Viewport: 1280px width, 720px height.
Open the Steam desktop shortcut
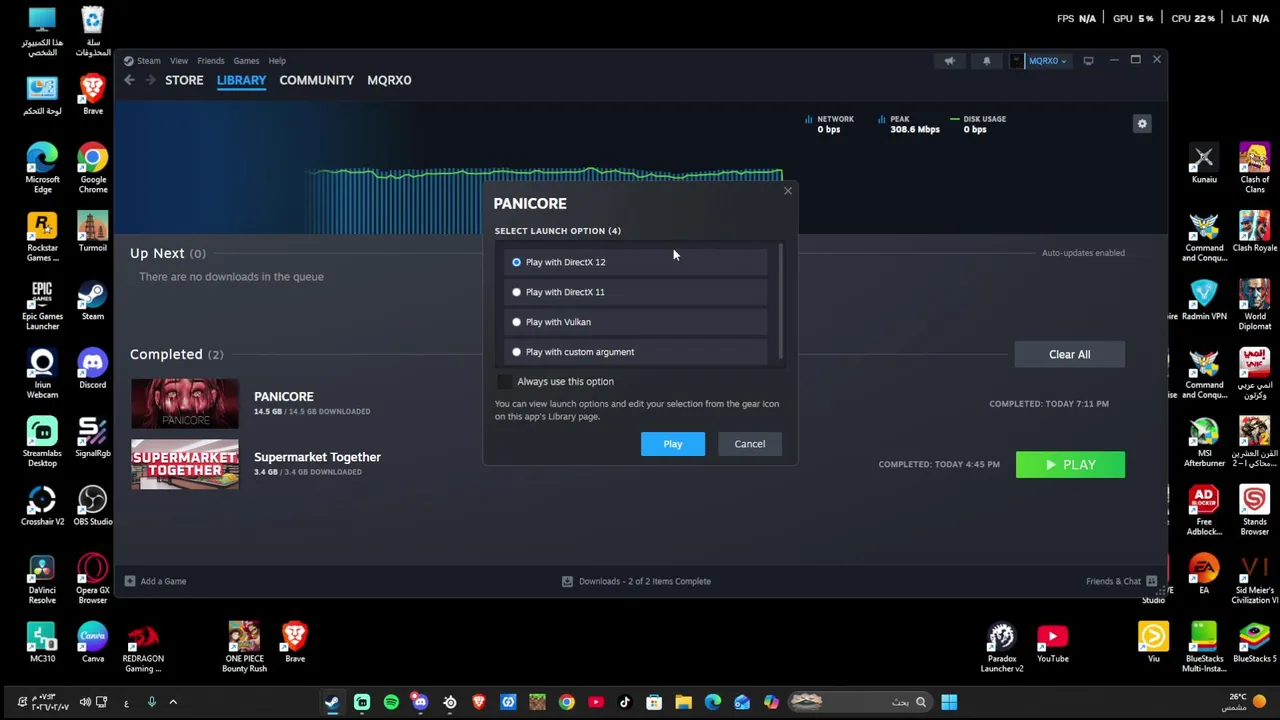(93, 301)
